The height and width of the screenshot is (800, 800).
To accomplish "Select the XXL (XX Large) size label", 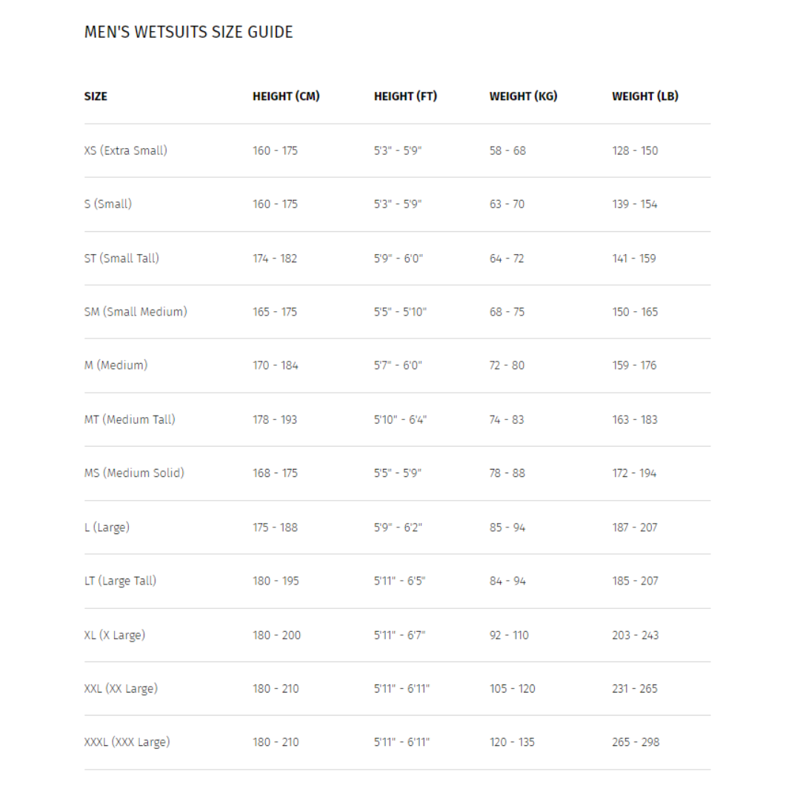I will (121, 689).
